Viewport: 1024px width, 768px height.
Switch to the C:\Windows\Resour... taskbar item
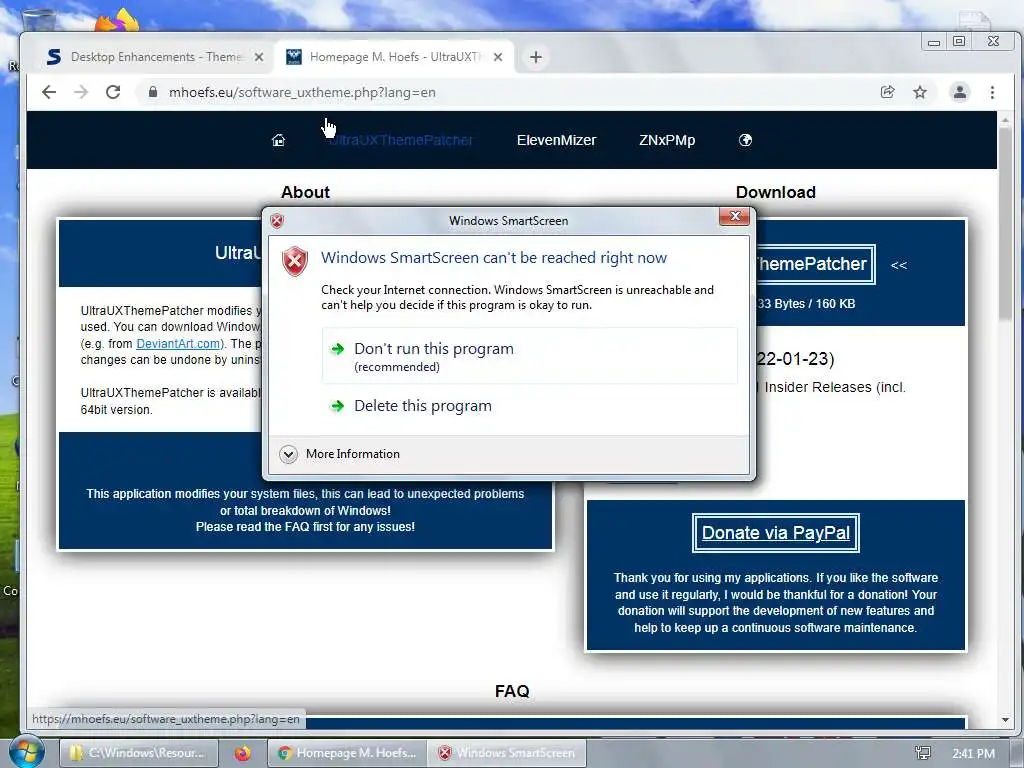coord(138,753)
